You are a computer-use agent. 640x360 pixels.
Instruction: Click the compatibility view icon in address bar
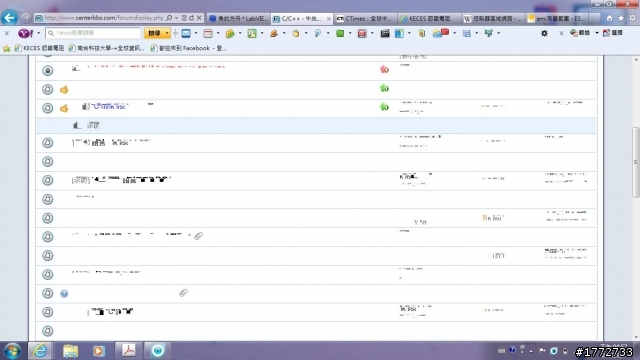[184, 18]
